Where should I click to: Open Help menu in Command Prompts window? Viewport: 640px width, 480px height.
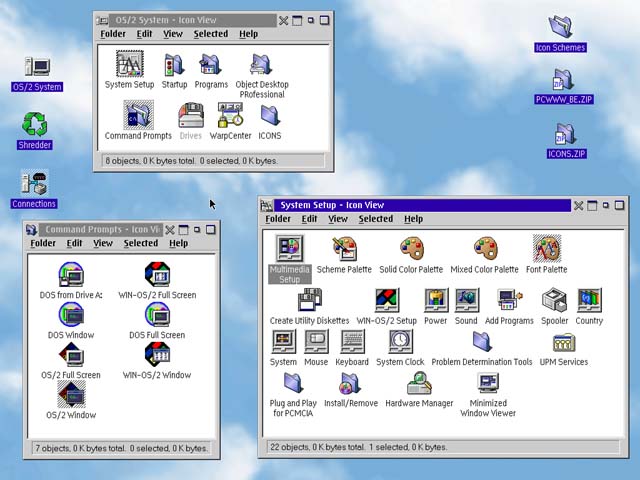[178, 243]
